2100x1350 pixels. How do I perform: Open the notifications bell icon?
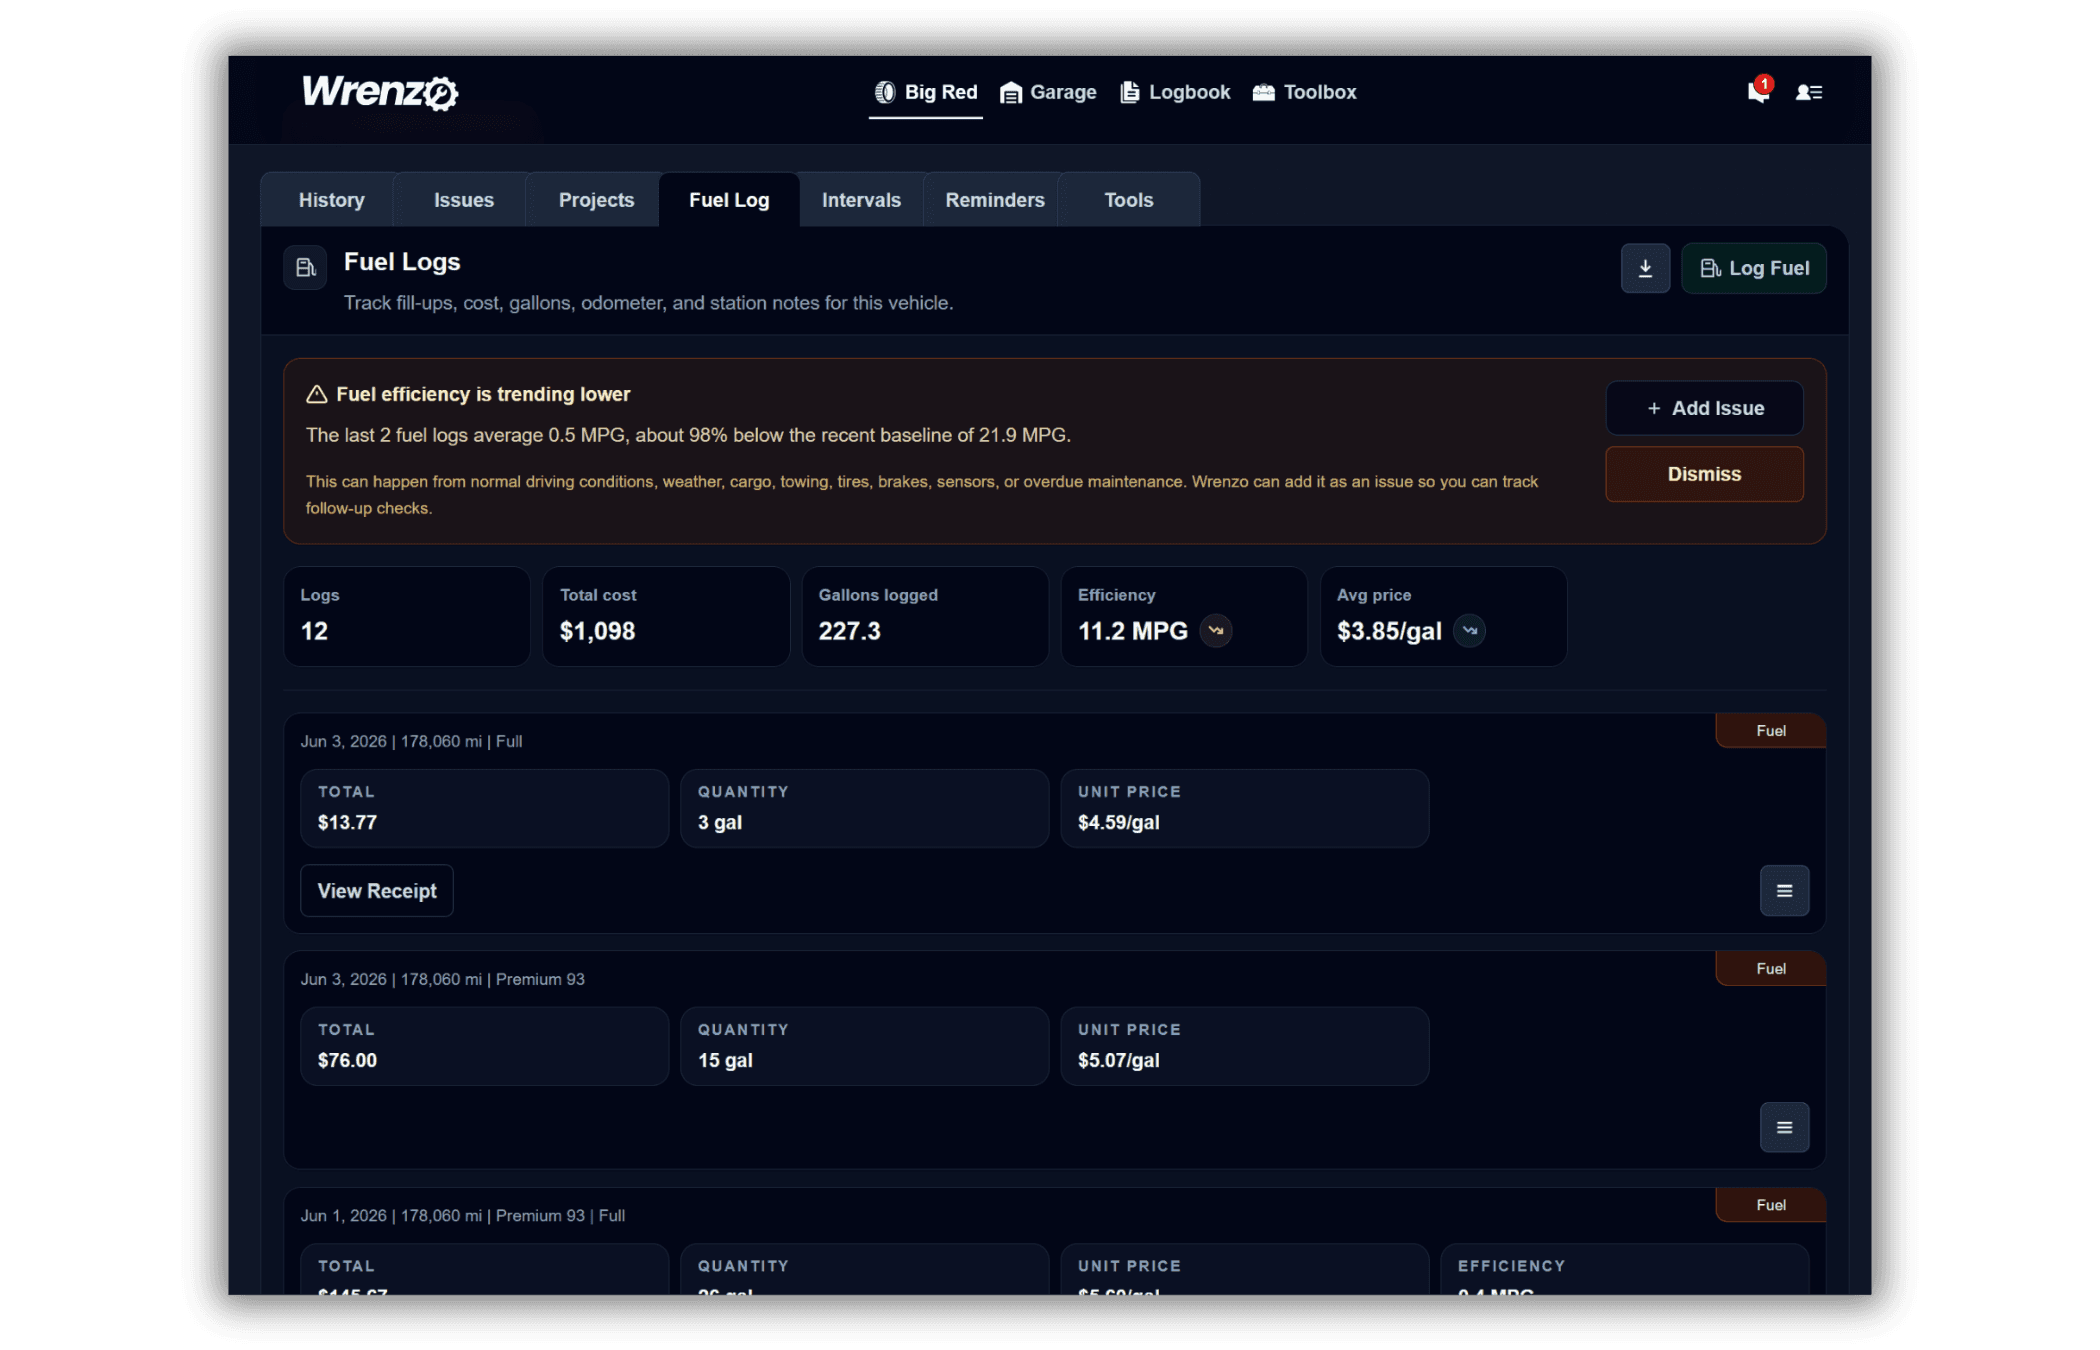tap(1758, 91)
